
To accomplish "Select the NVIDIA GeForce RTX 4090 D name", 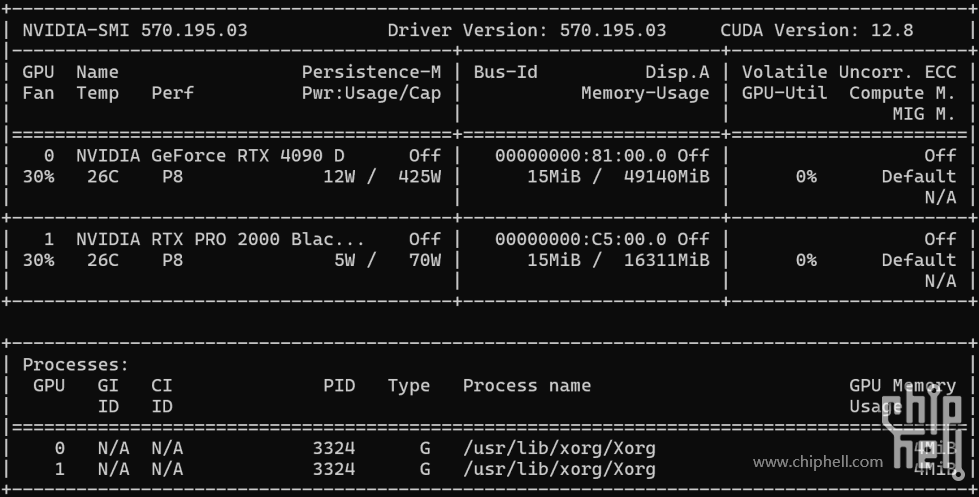I will click(x=210, y=156).
